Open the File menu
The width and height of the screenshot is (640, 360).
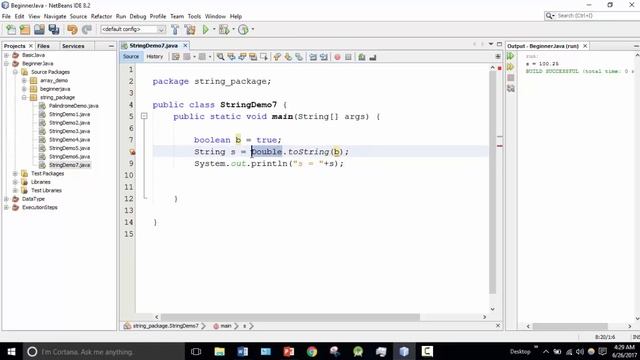(6, 16)
